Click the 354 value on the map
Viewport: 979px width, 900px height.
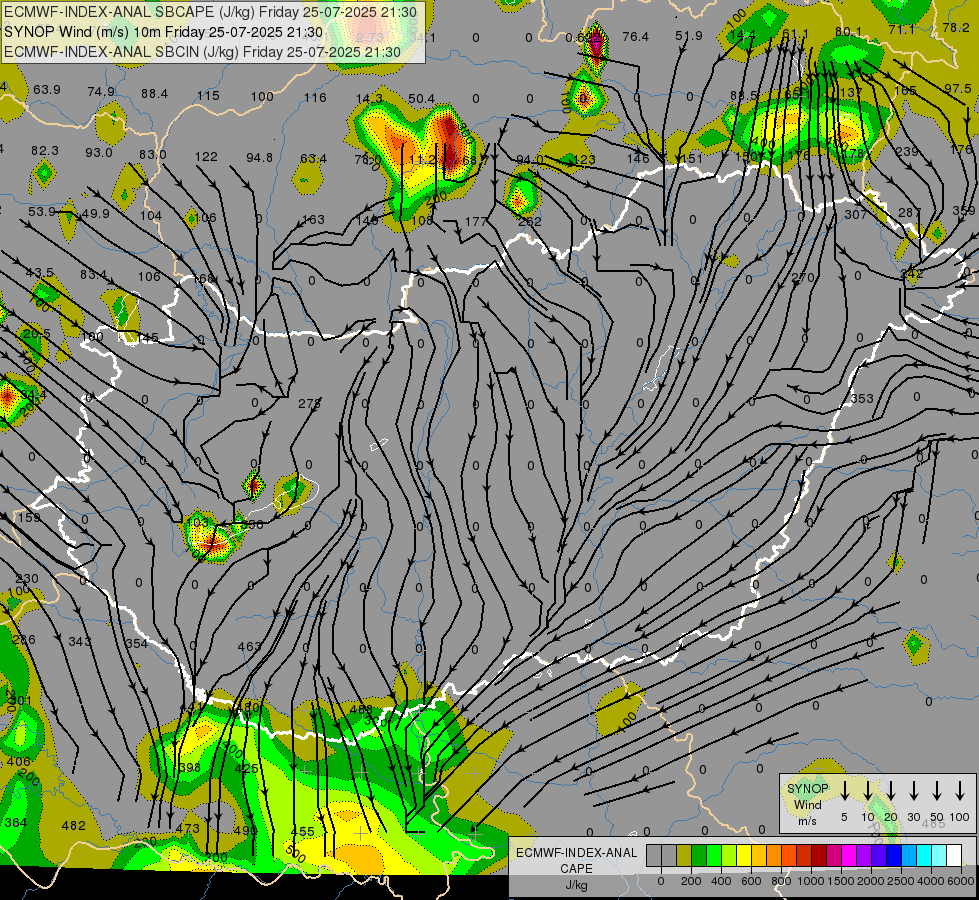(x=136, y=643)
